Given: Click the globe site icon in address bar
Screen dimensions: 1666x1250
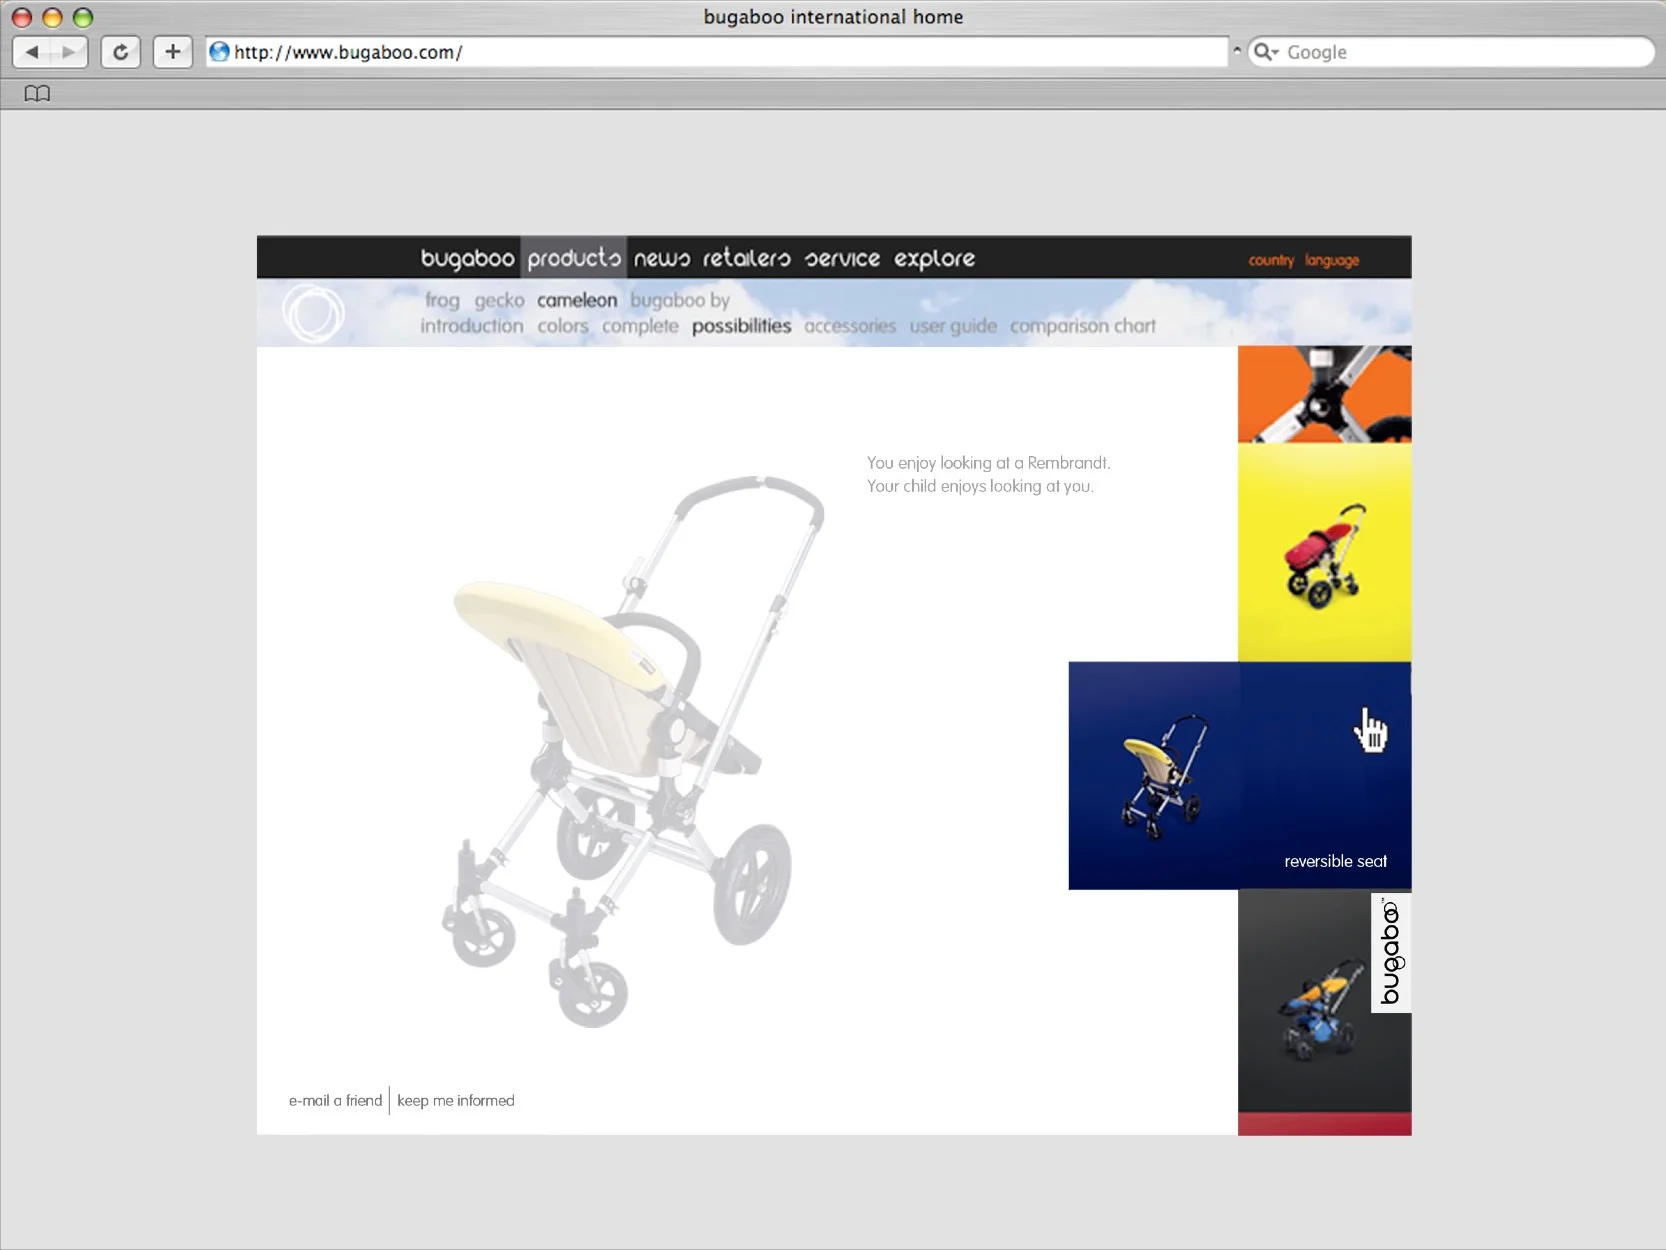Looking at the screenshot, I should point(219,52).
